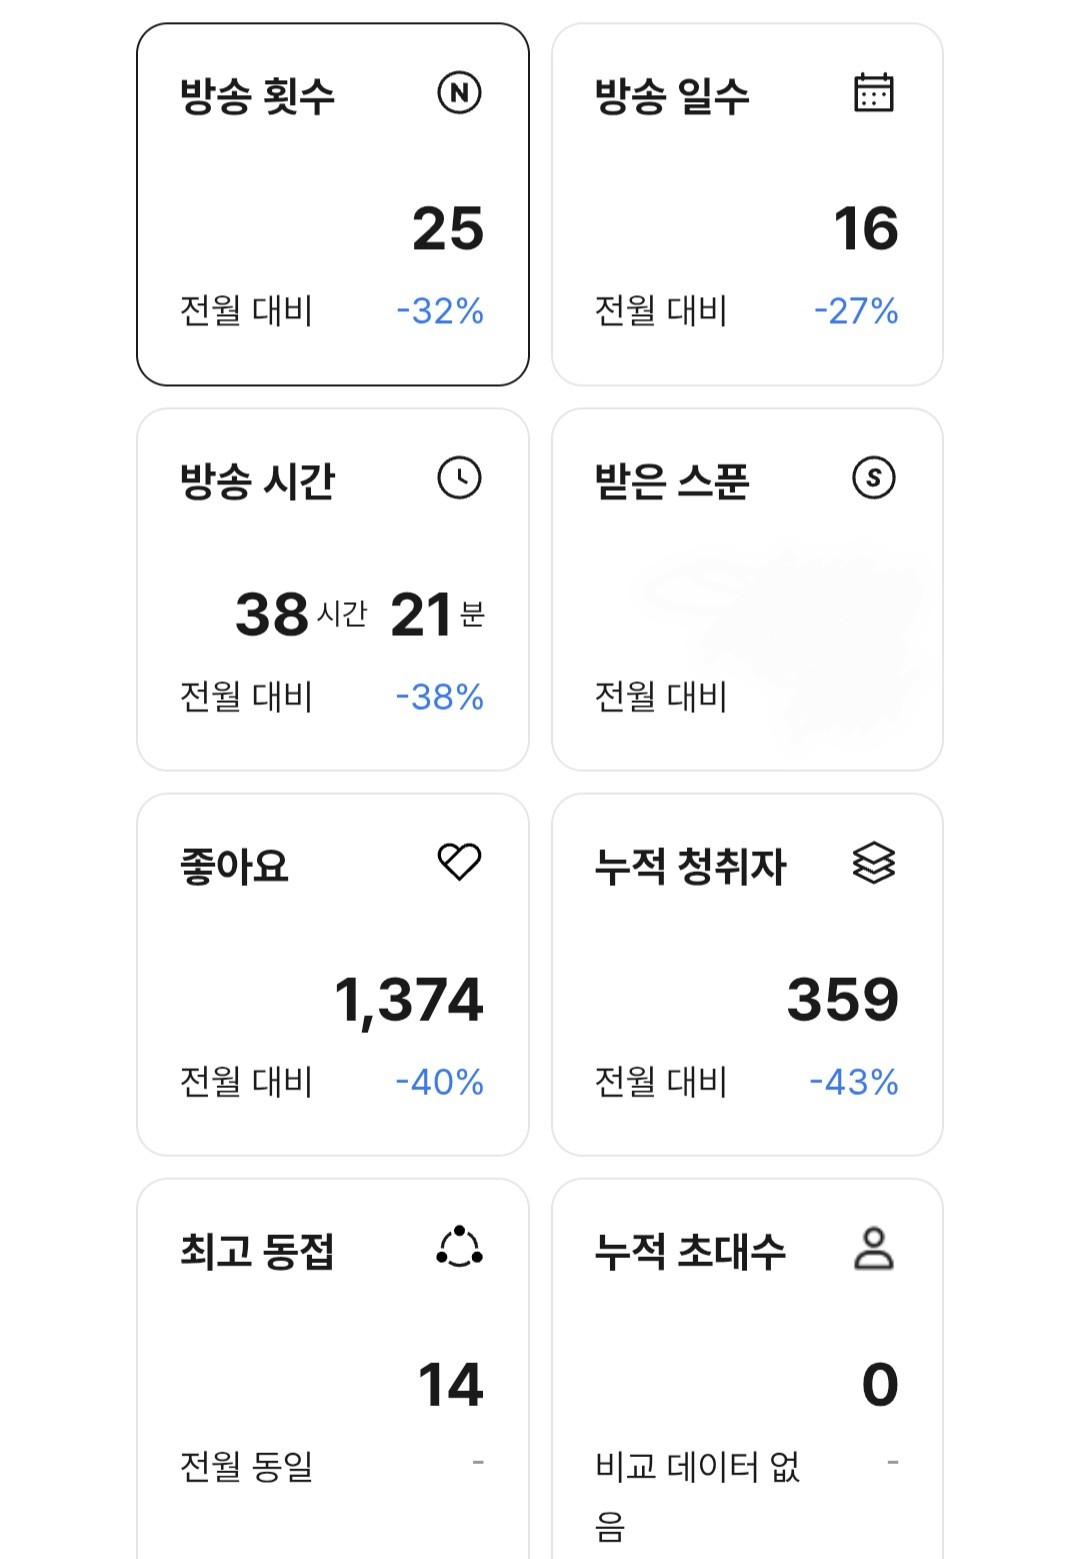Click the person icon on 누적 초대수

click(873, 1248)
